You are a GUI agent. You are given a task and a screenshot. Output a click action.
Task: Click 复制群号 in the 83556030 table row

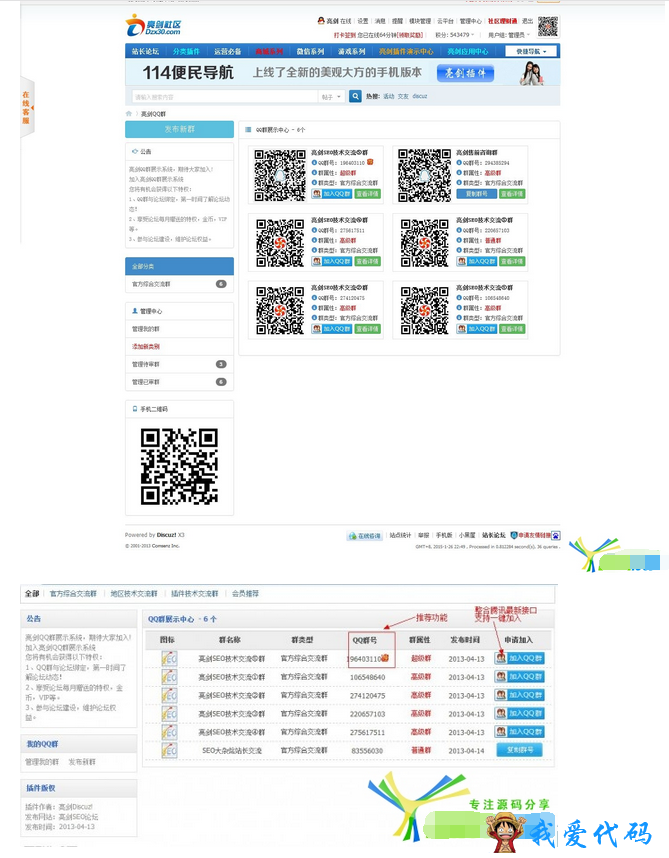520,750
